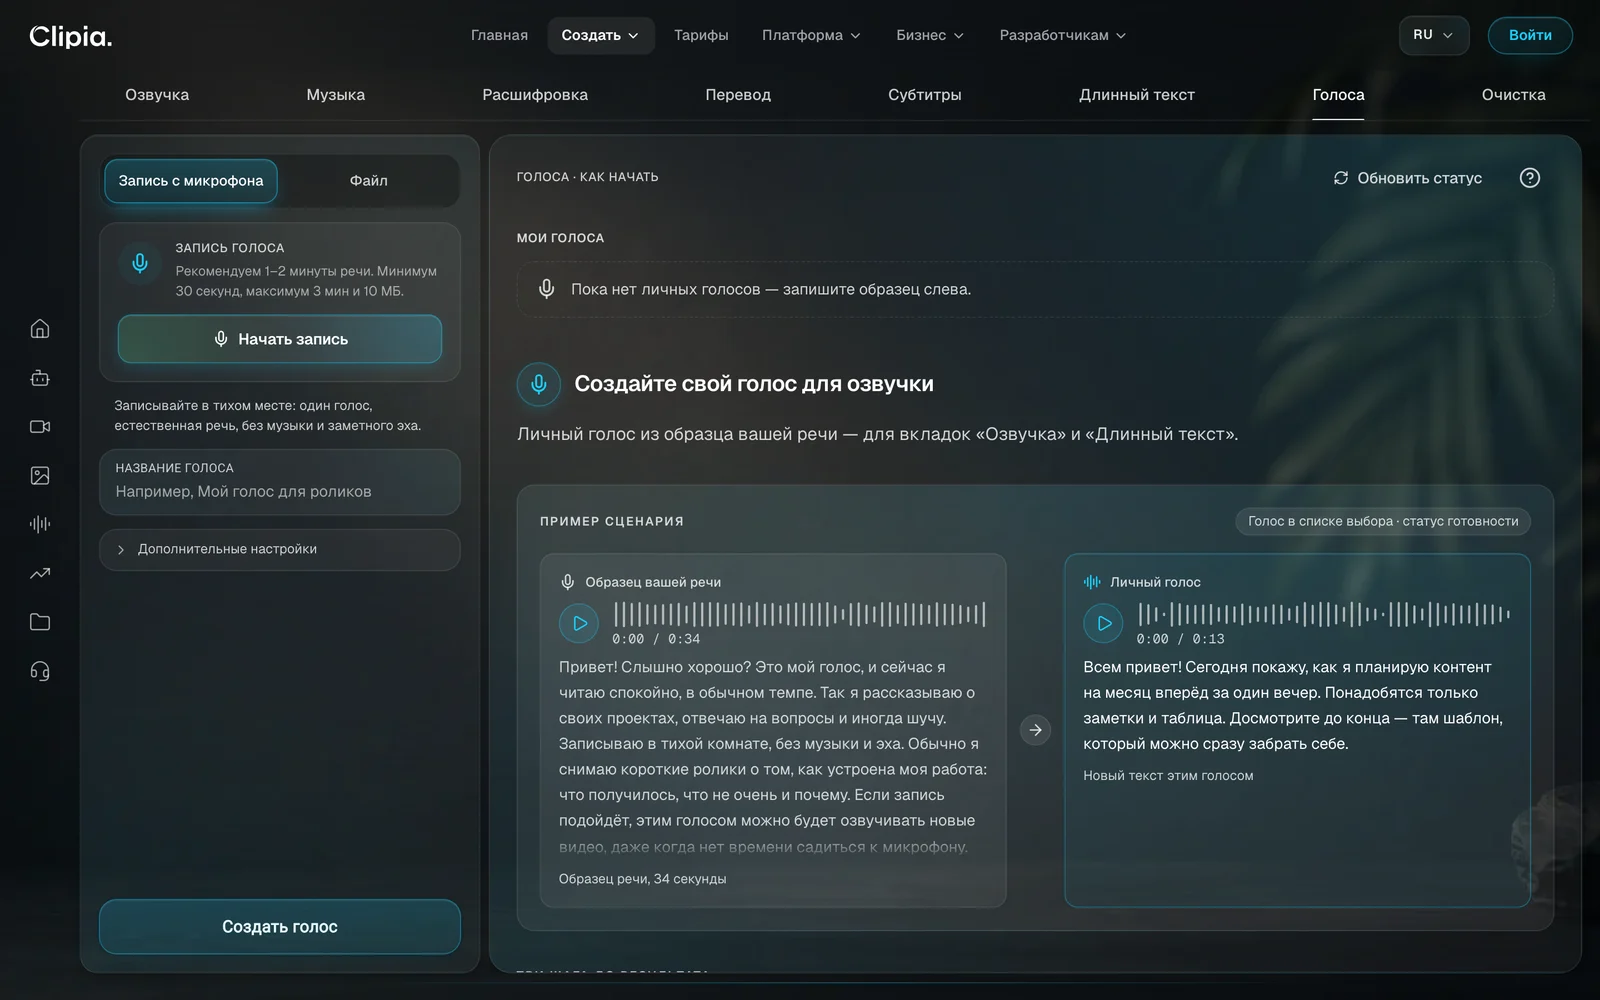Screen dimensions: 1600x1000
Task: Click Обновить статус link
Action: point(1408,178)
